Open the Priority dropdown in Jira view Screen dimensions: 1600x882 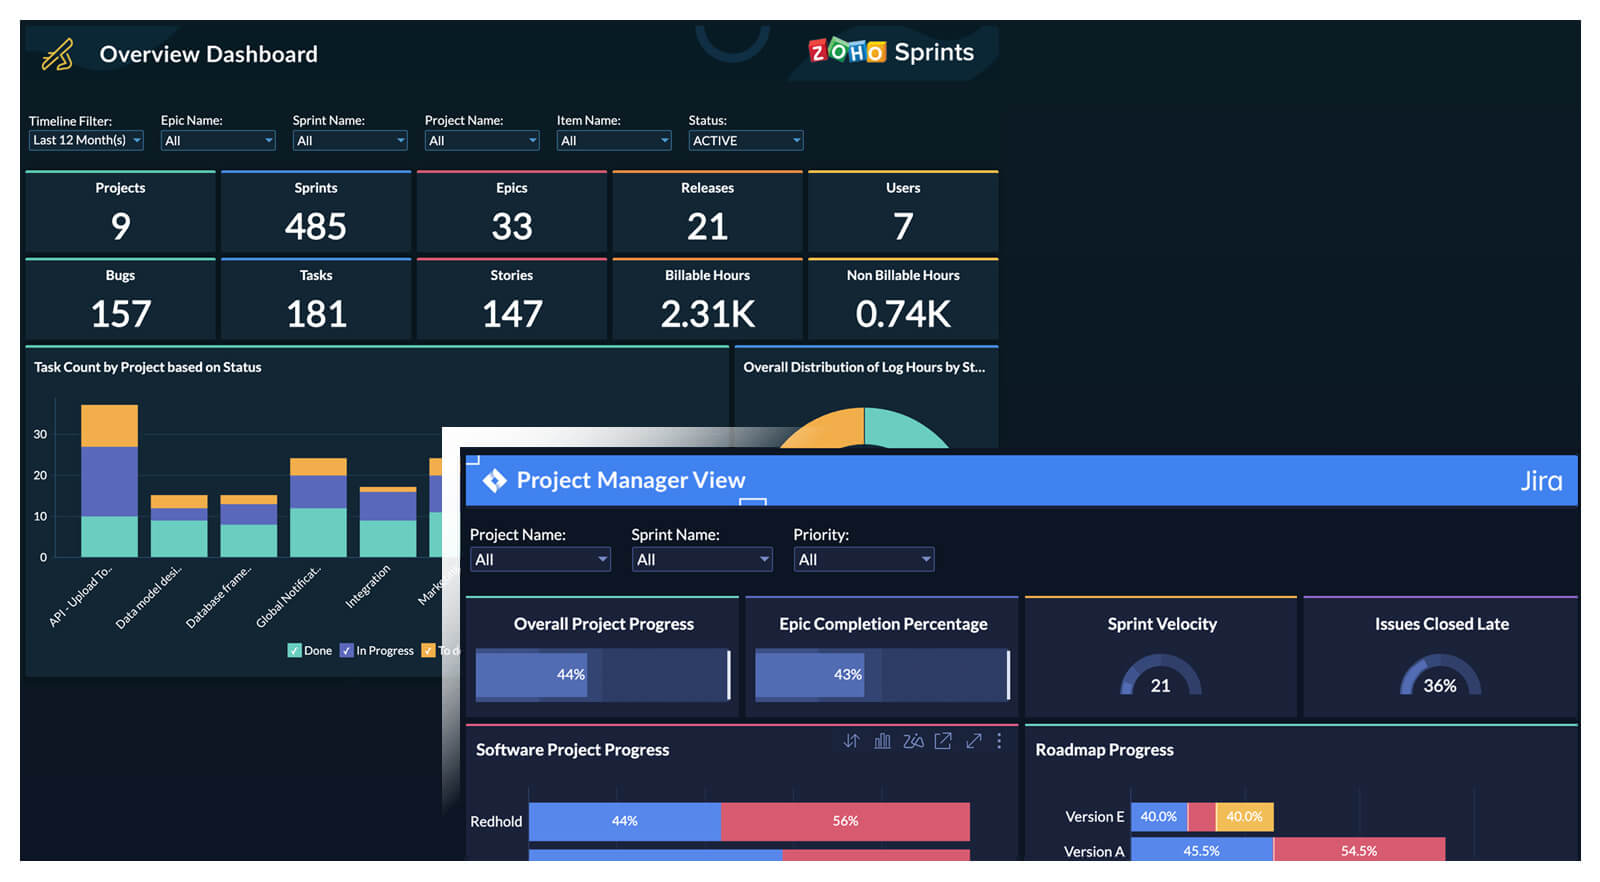pyautogui.click(x=863, y=560)
